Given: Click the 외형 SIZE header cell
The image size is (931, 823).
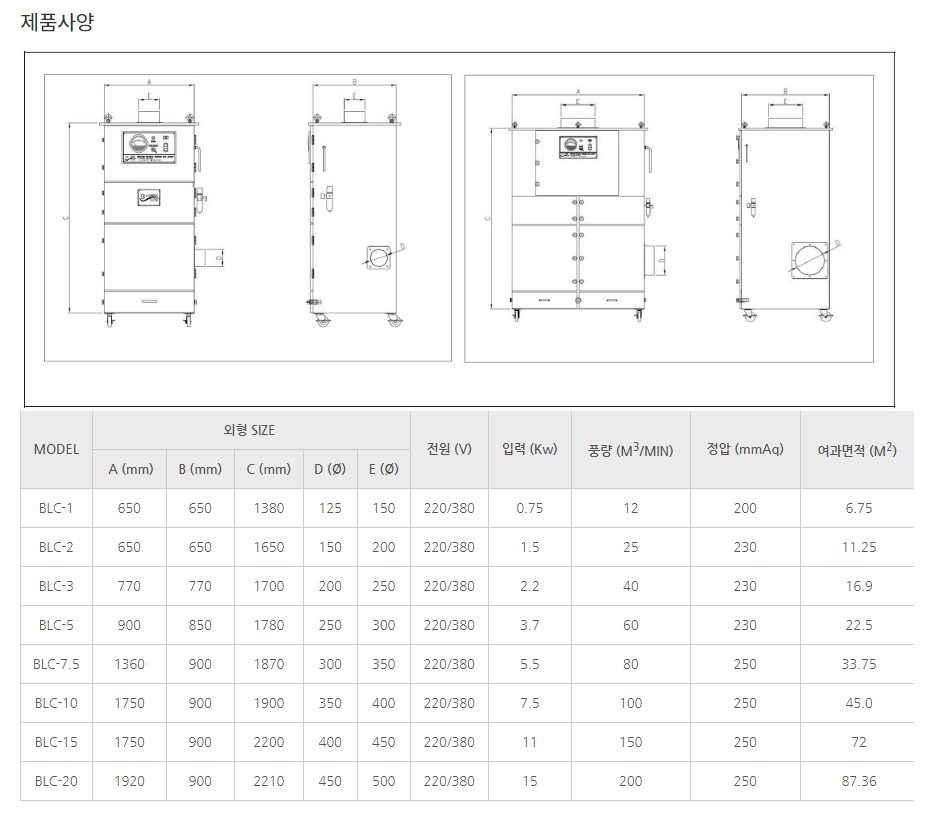Looking at the screenshot, I should tap(250, 430).
